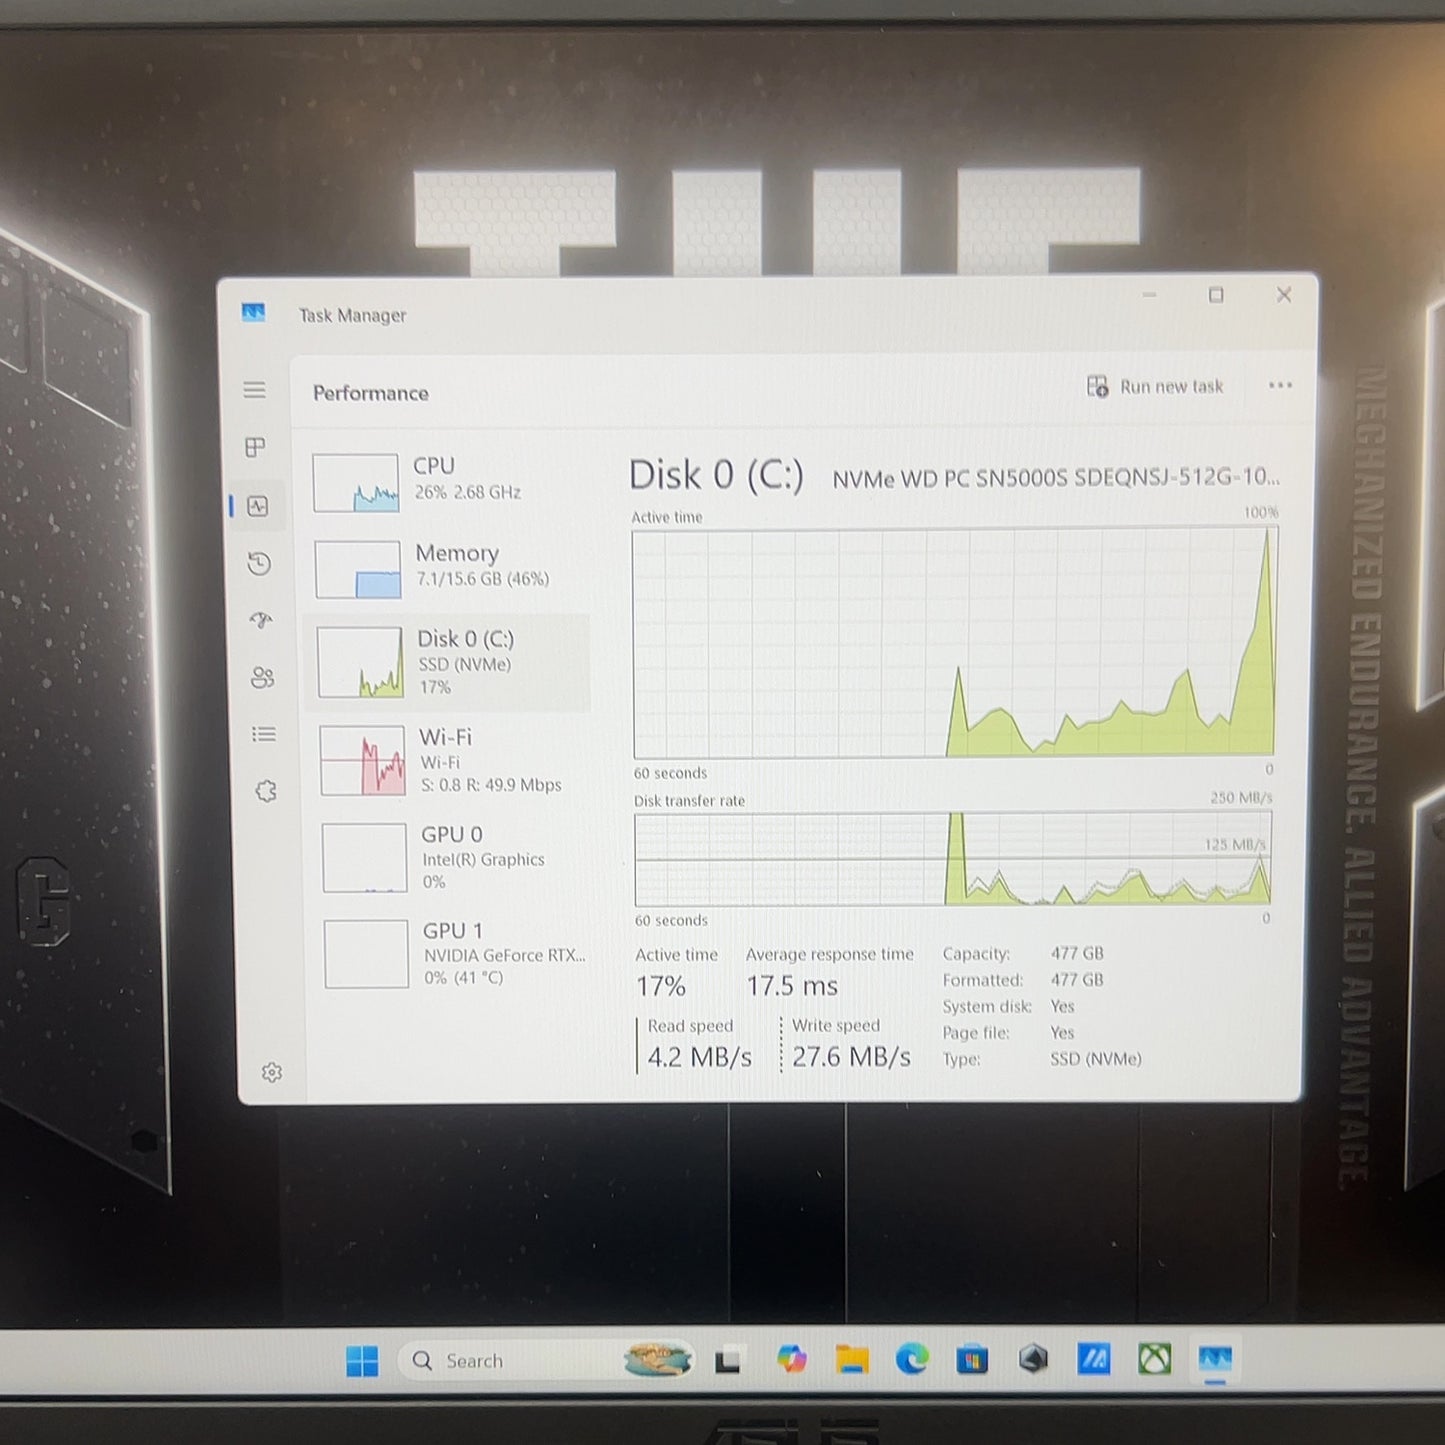Click the 27.6 MB/s write speed value
Screen dimensions: 1445x1445
(x=851, y=1057)
